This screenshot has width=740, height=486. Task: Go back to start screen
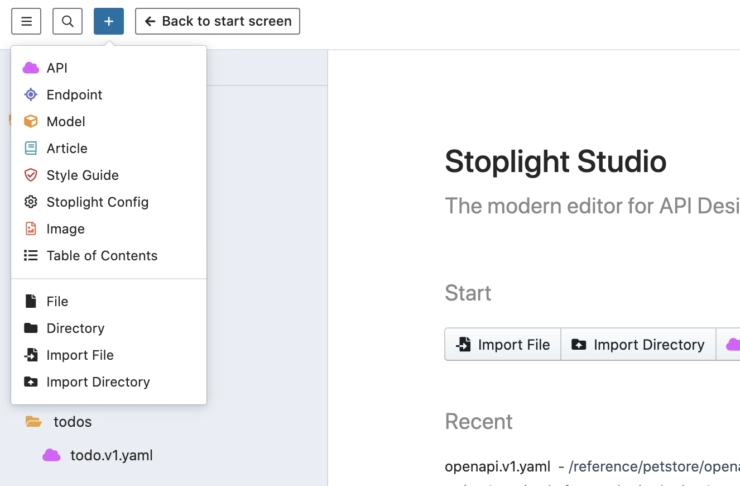218,21
